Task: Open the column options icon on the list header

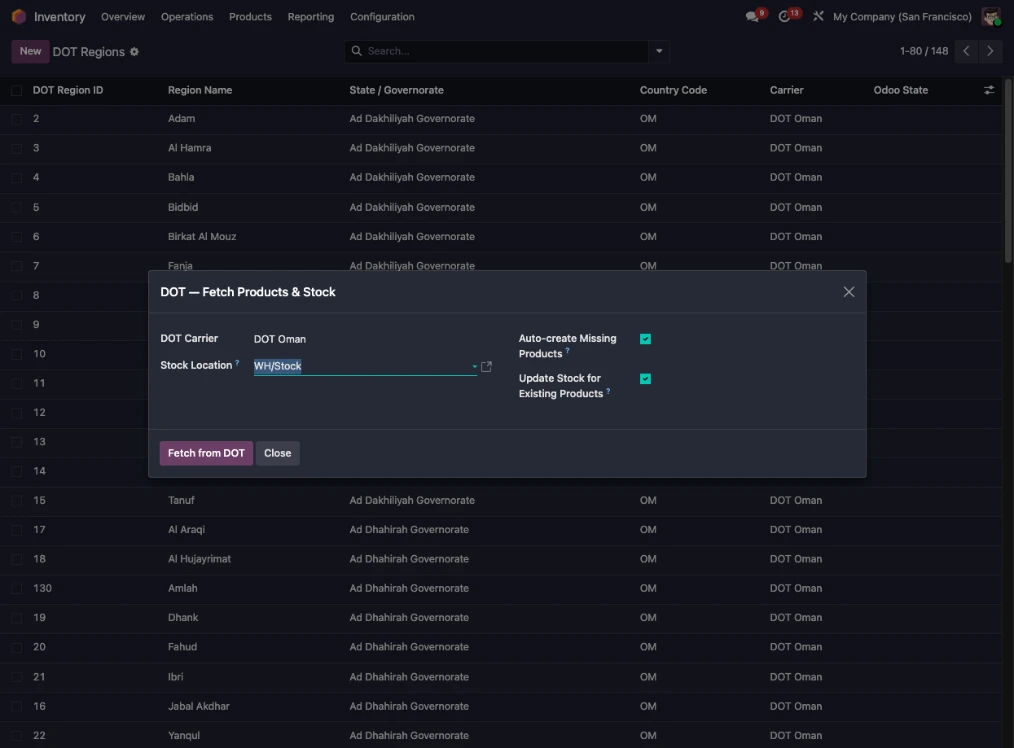Action: click(x=988, y=89)
